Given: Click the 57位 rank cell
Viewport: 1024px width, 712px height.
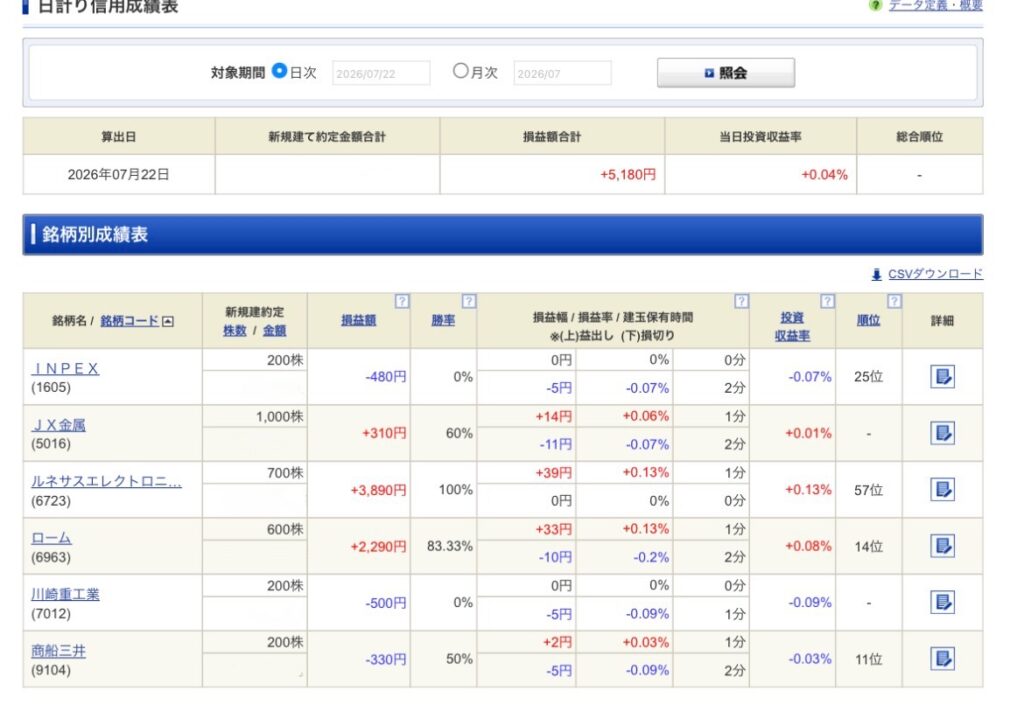Looking at the screenshot, I should 868,490.
